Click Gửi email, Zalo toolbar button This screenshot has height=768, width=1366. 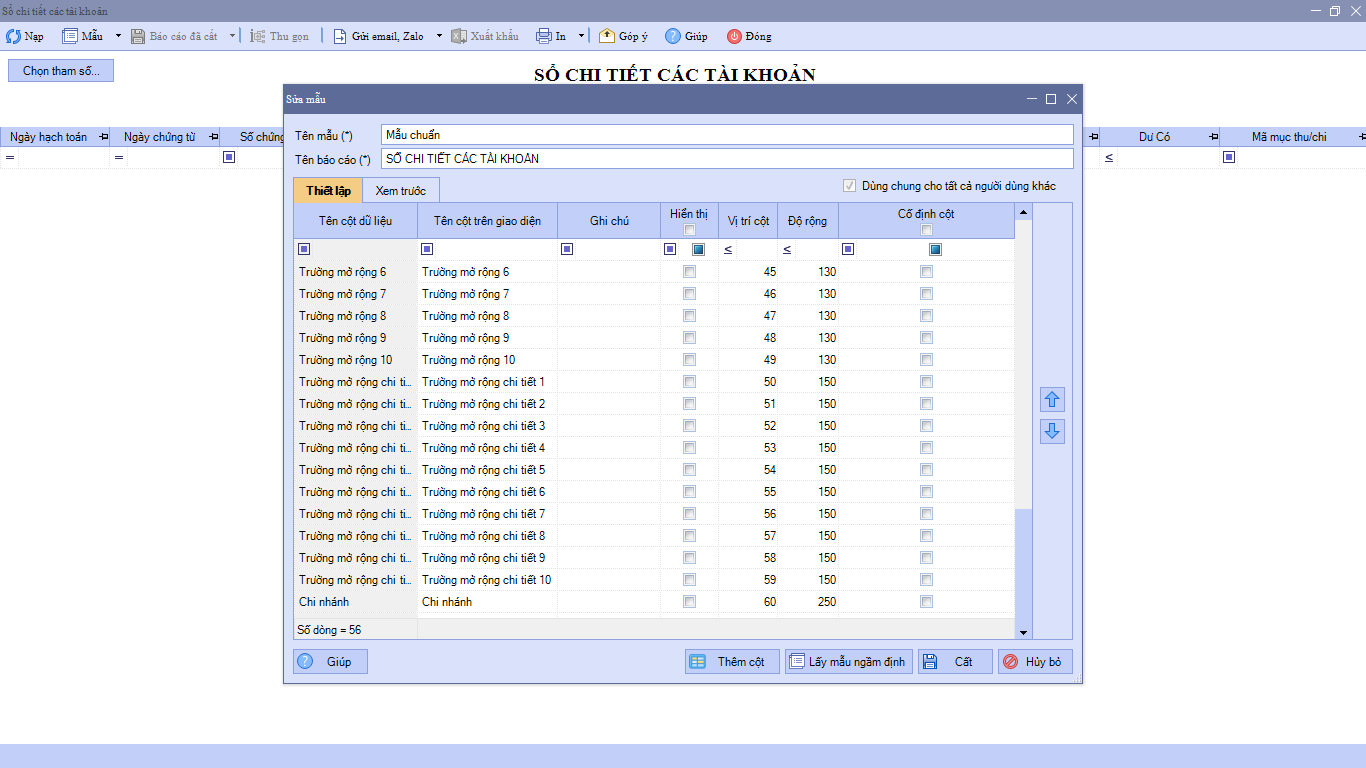pyautogui.click(x=378, y=36)
